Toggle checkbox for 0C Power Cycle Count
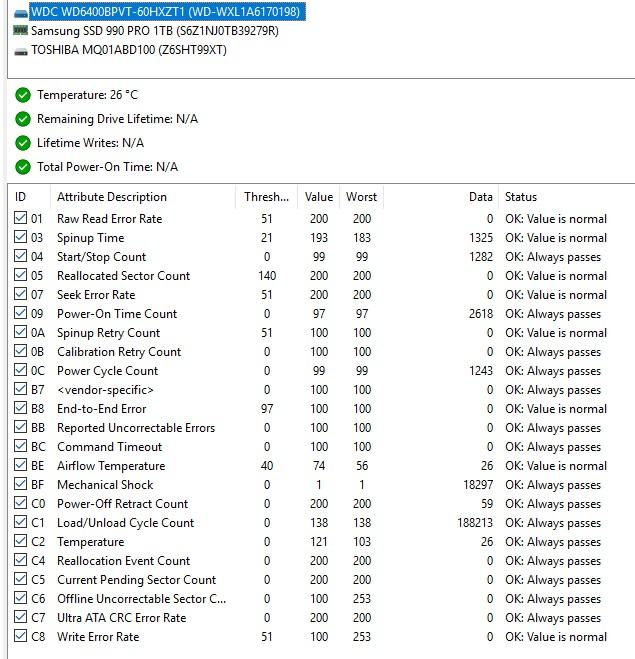 pyautogui.click(x=20, y=369)
